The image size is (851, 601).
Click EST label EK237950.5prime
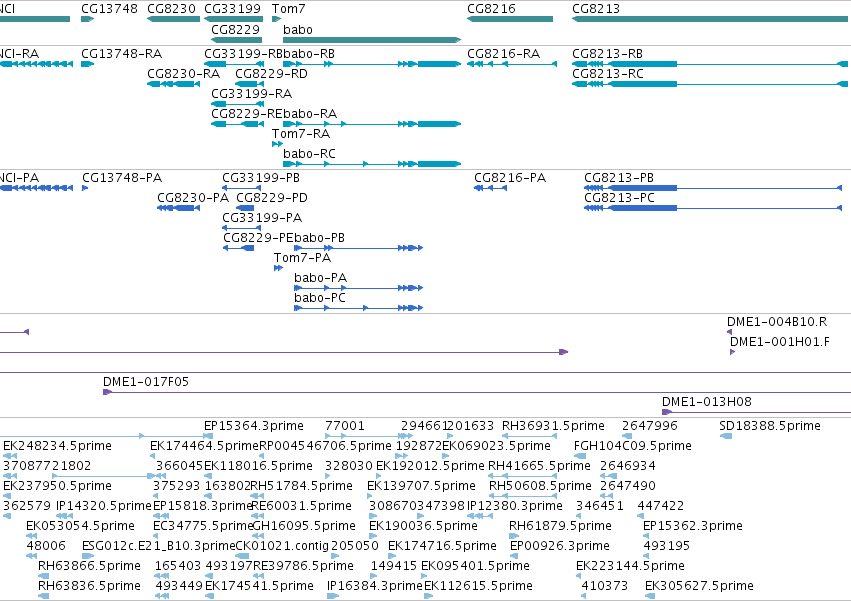(58, 486)
